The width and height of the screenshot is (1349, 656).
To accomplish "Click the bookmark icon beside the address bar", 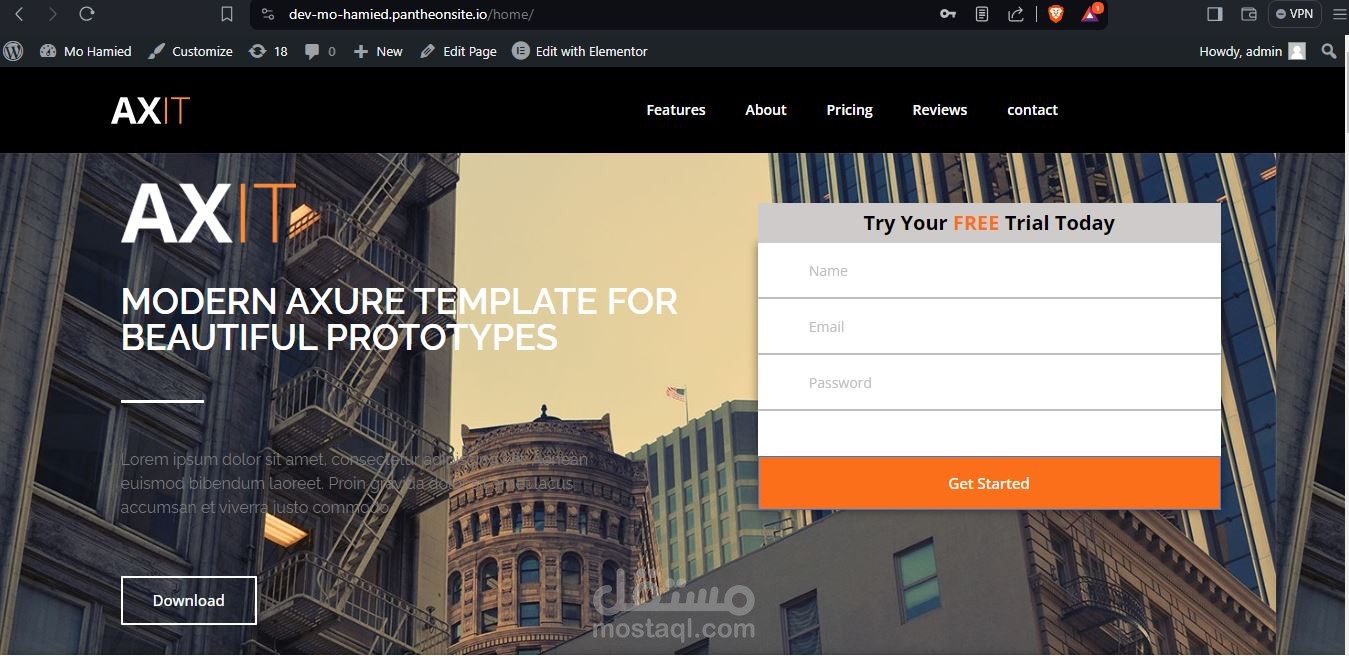I will click(x=227, y=14).
